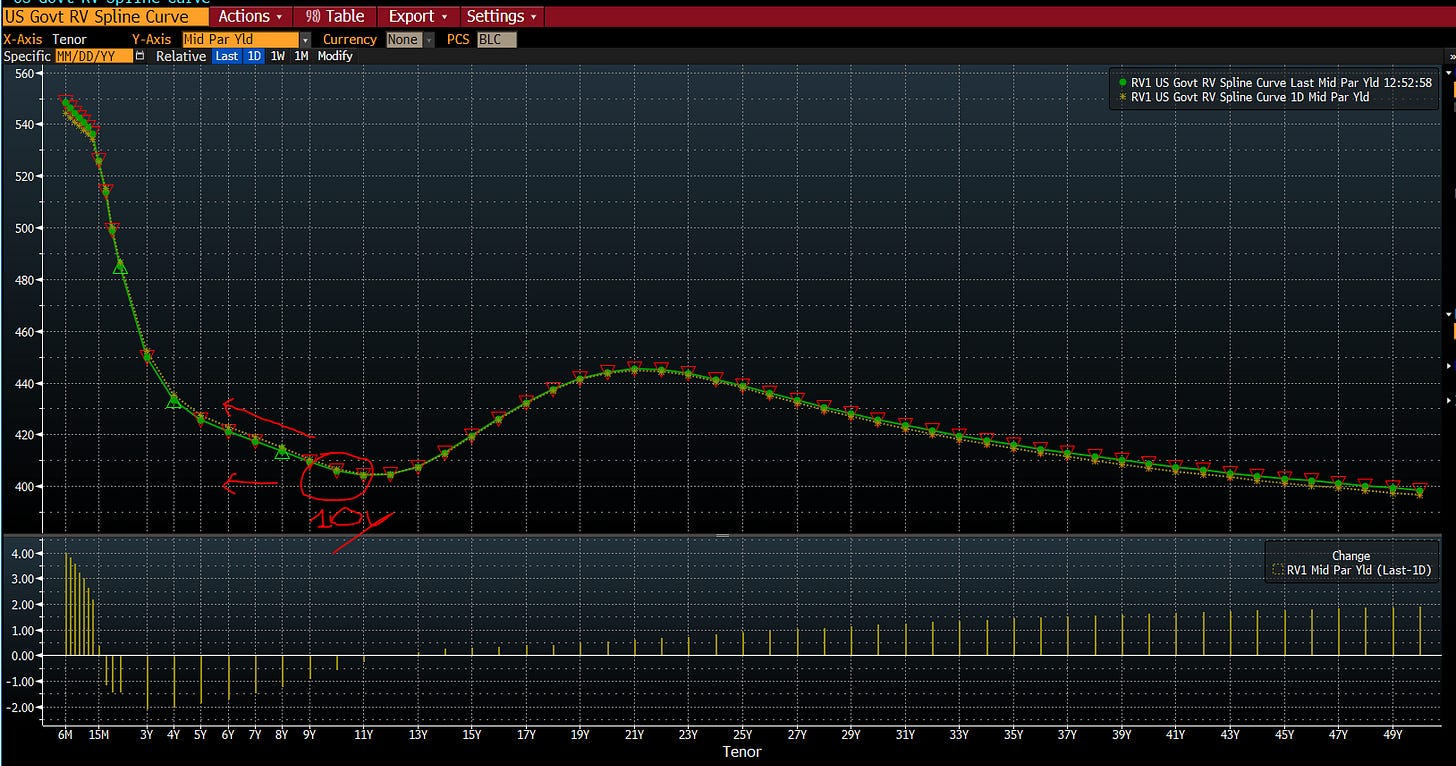Select legend entry 1D Mid Par Yld

click(1250, 97)
